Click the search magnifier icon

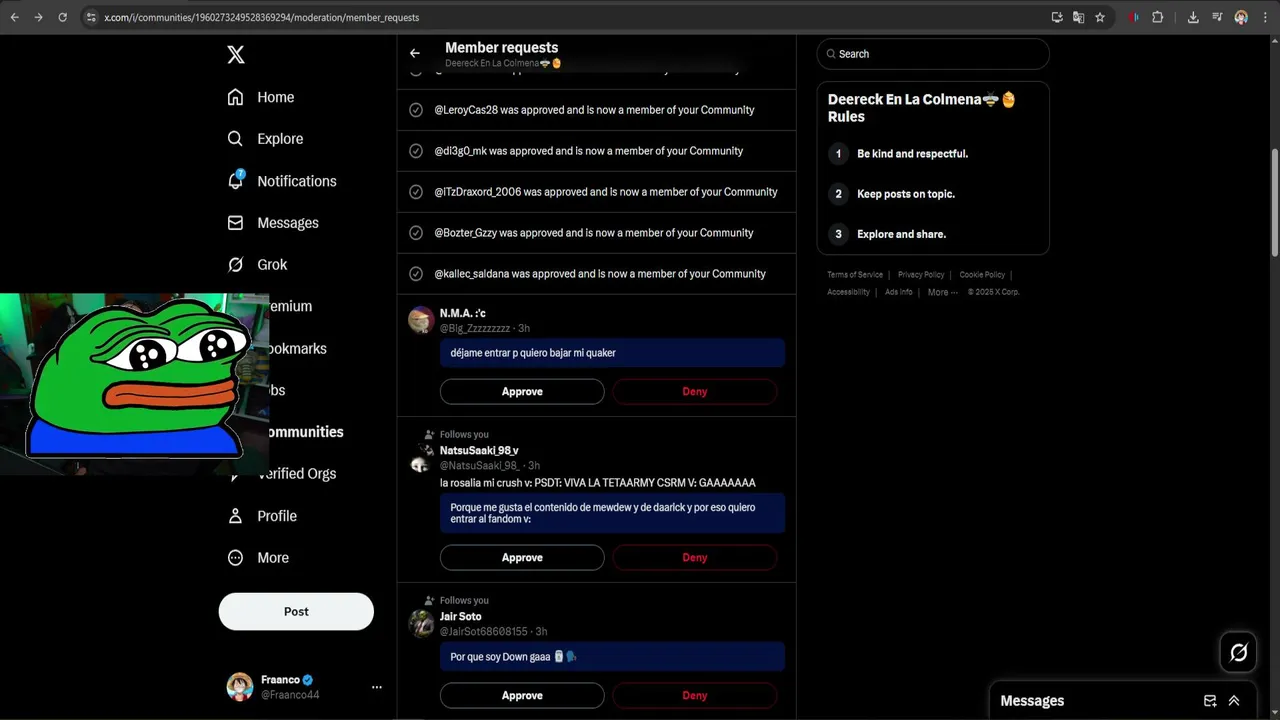pyautogui.click(x=830, y=54)
